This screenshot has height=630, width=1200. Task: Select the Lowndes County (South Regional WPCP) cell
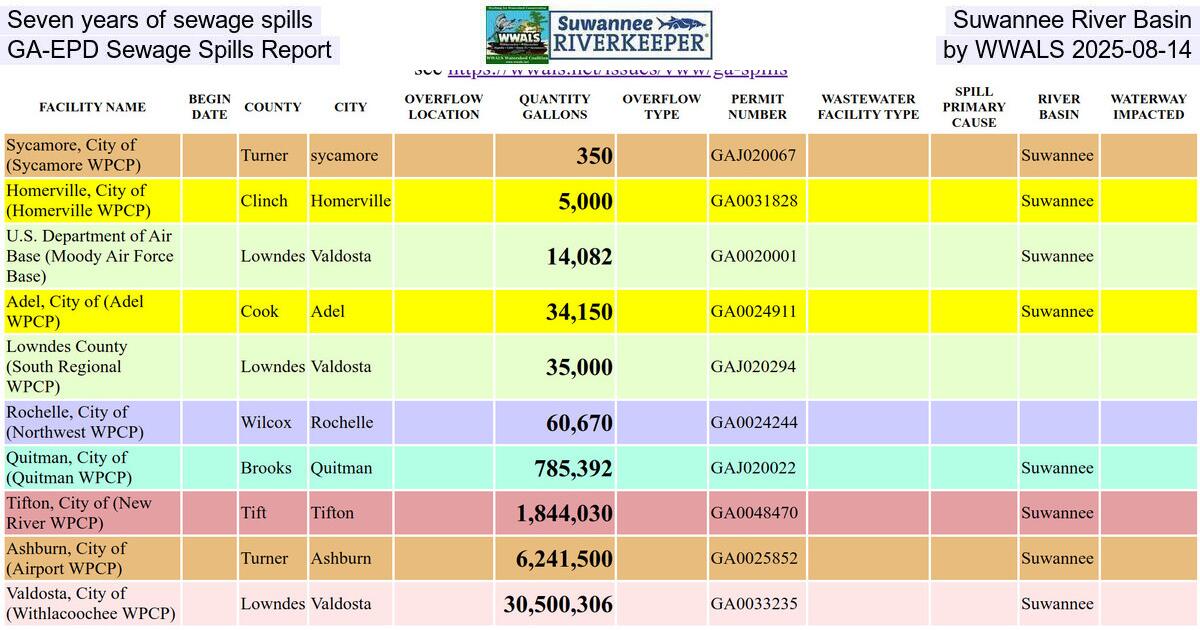(x=93, y=366)
